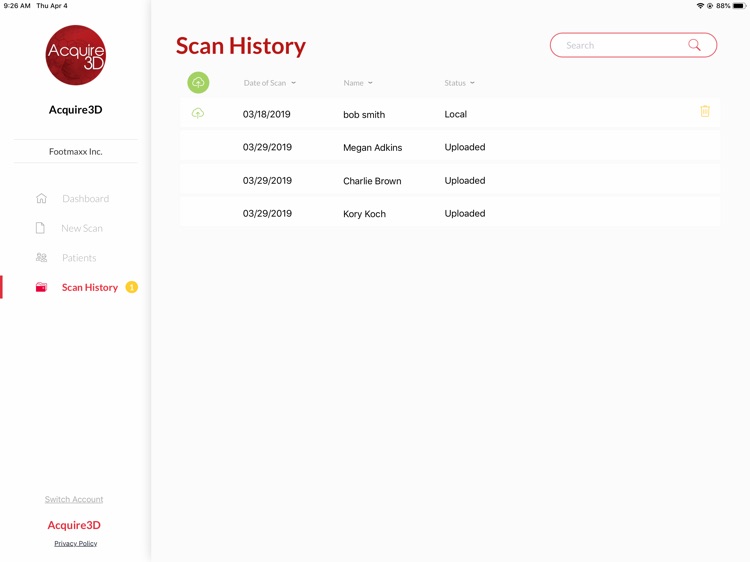Click the yellow notification badge on Scan History
The width and height of the screenshot is (750, 562).
pyautogui.click(x=132, y=287)
